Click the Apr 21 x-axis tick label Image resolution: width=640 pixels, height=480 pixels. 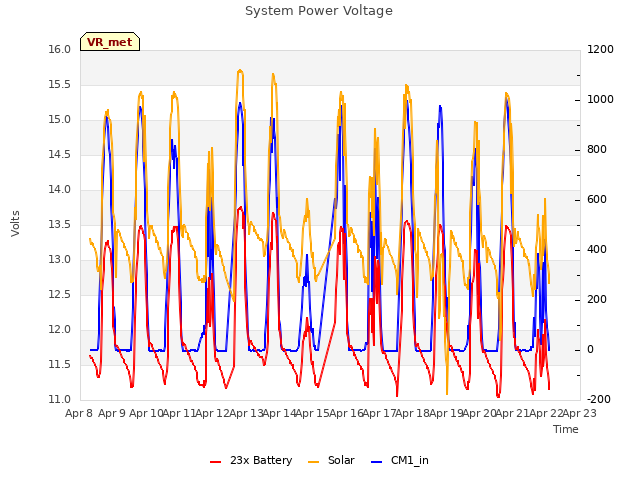(x=512, y=413)
